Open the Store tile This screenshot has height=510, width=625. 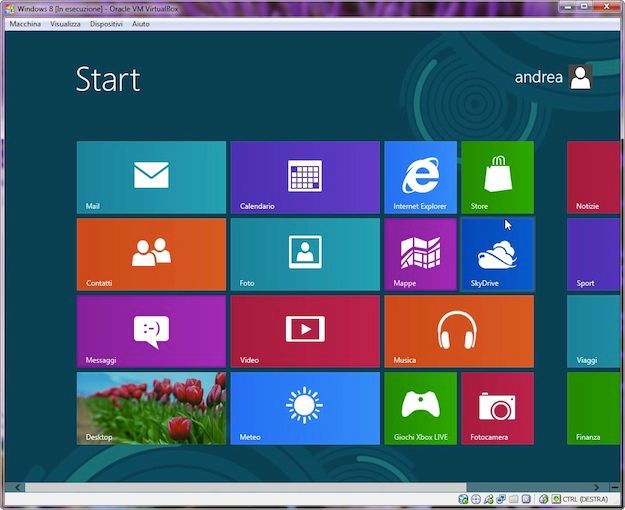[x=497, y=177]
